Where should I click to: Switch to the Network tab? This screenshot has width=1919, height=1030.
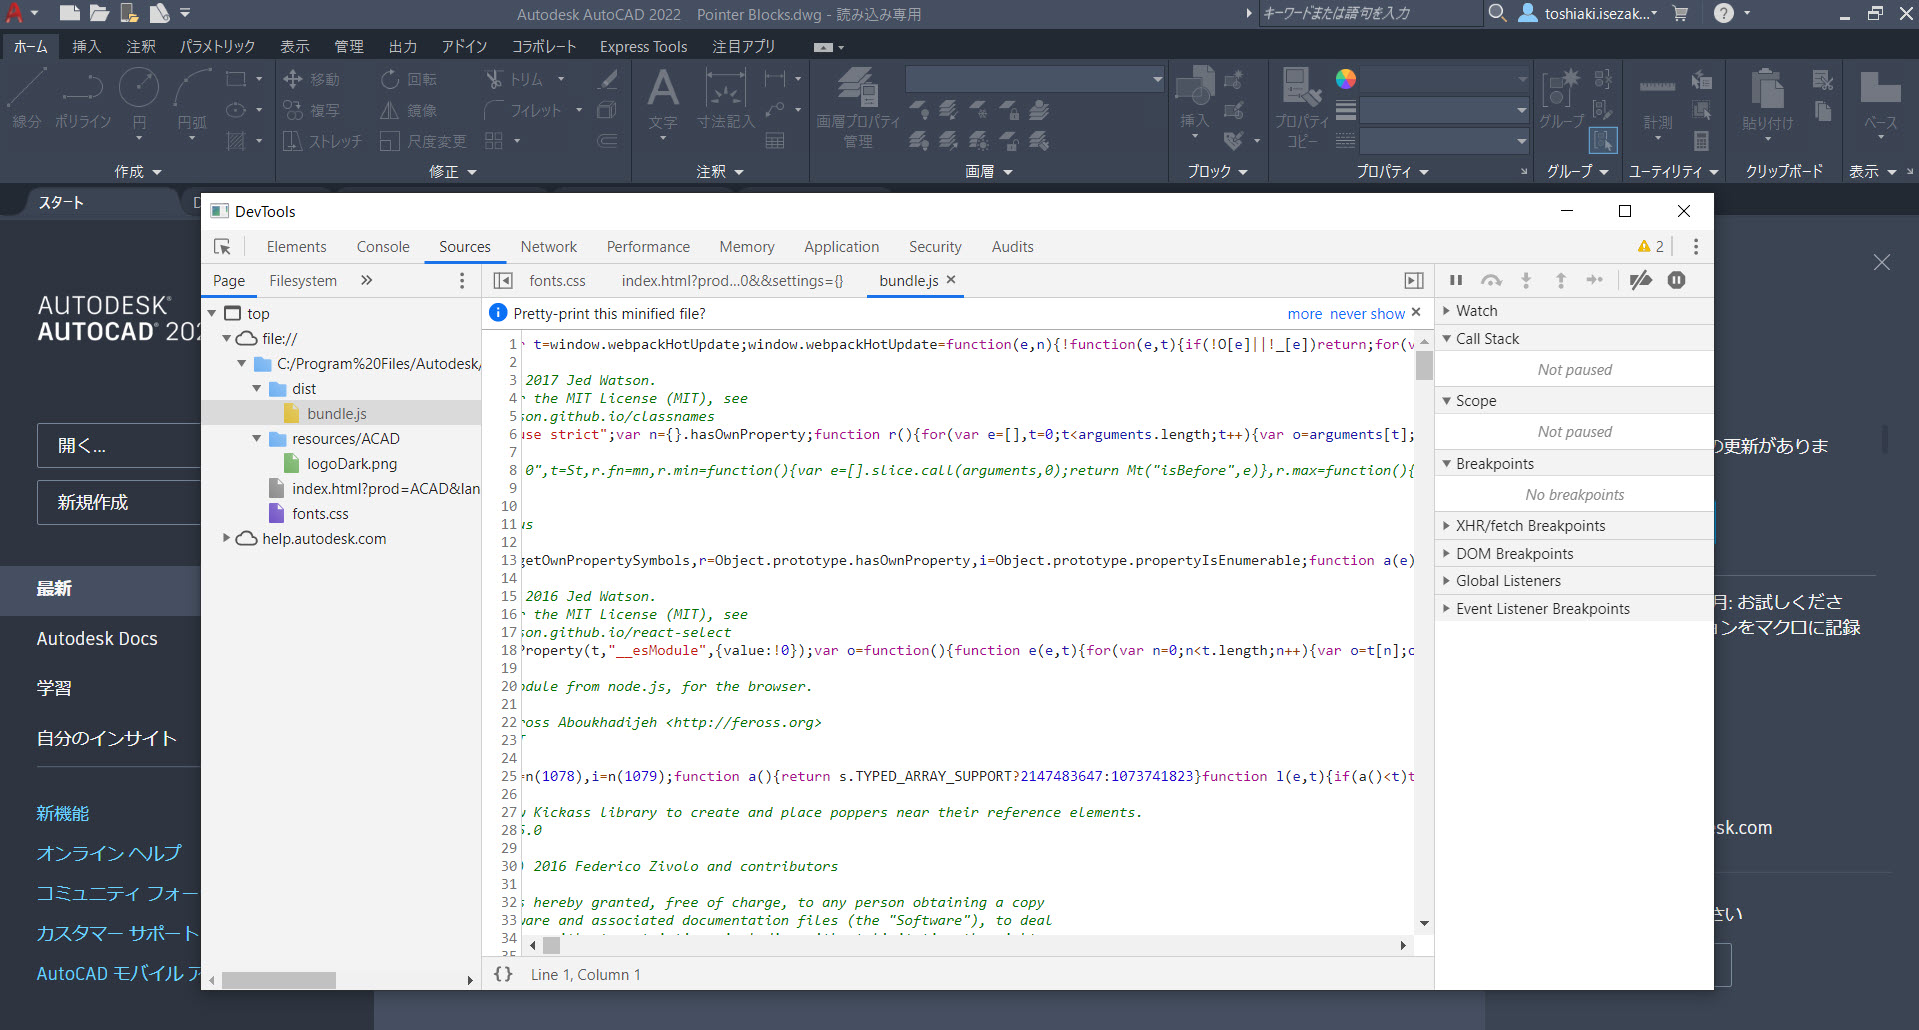click(x=549, y=246)
